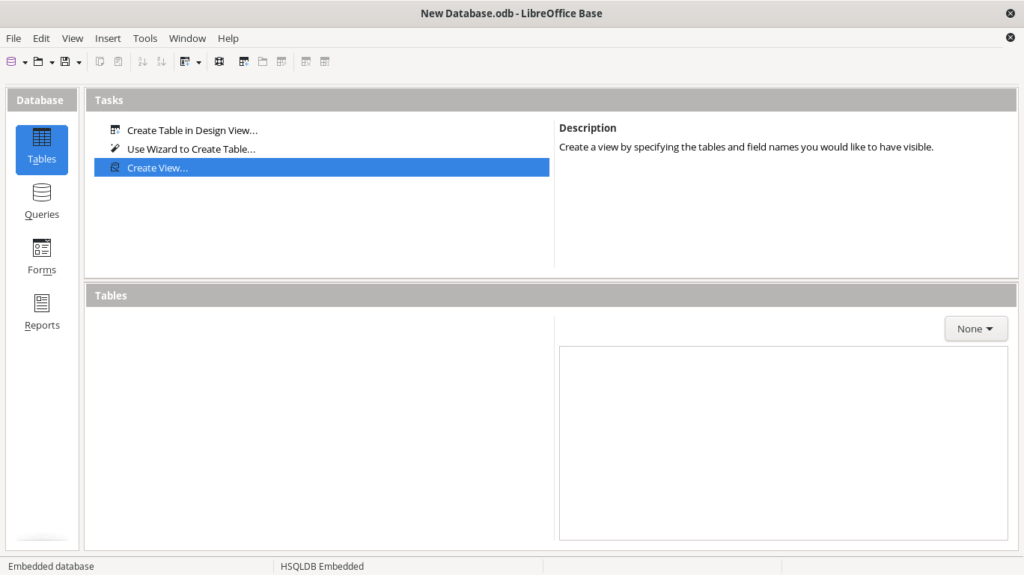The width and height of the screenshot is (1024, 575).
Task: Expand the Open button dropdown arrow
Action: click(52, 62)
